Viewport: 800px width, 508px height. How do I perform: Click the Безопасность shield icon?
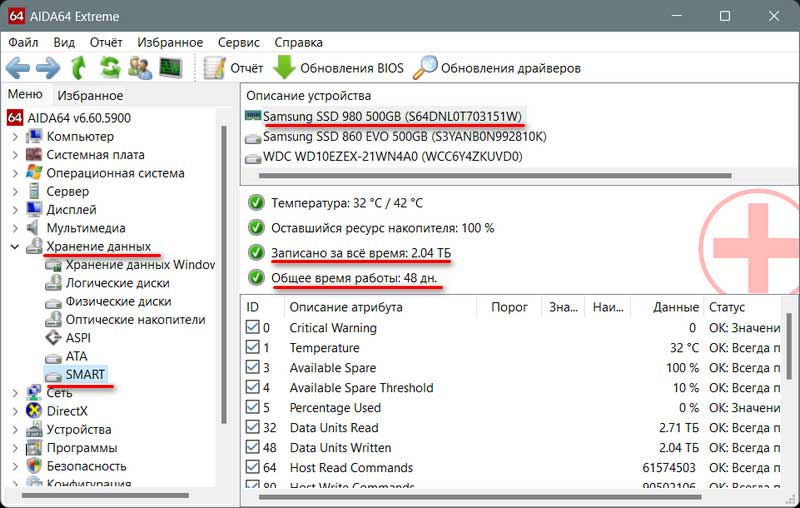(x=34, y=466)
